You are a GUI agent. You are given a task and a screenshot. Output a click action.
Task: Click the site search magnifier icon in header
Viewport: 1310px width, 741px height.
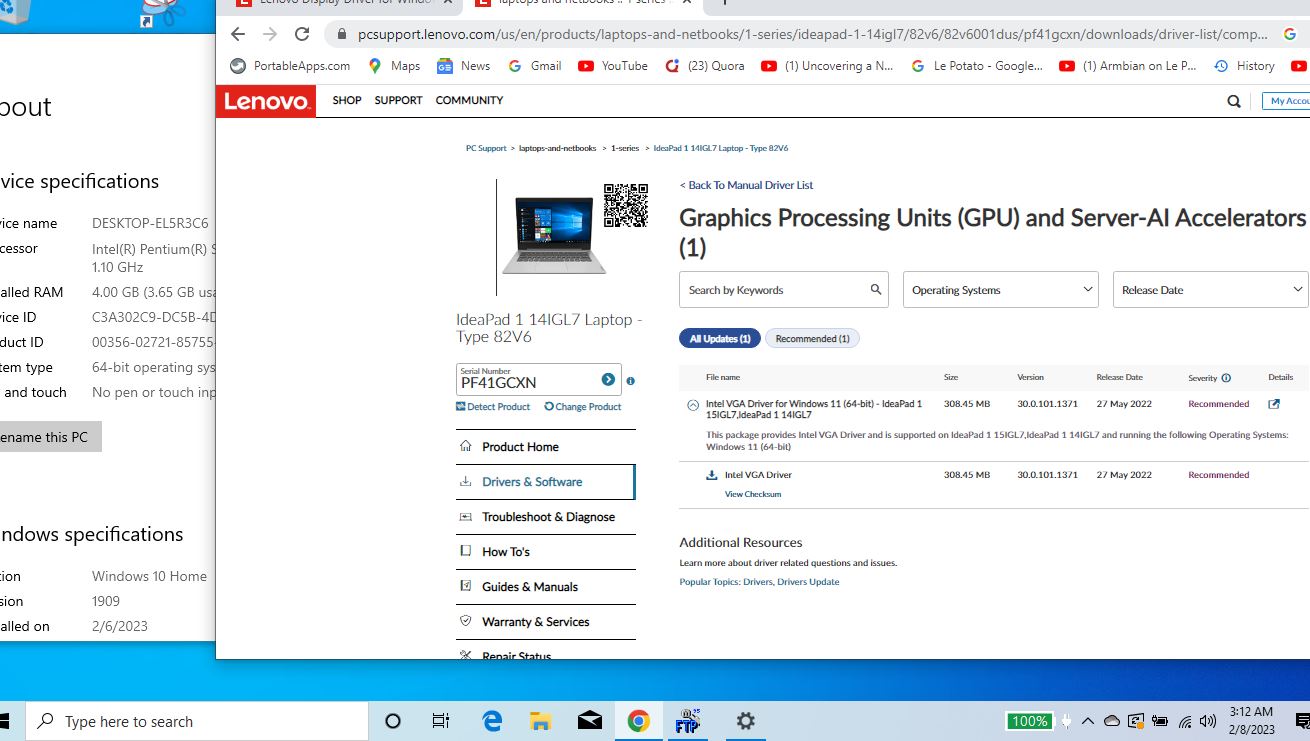point(1234,101)
